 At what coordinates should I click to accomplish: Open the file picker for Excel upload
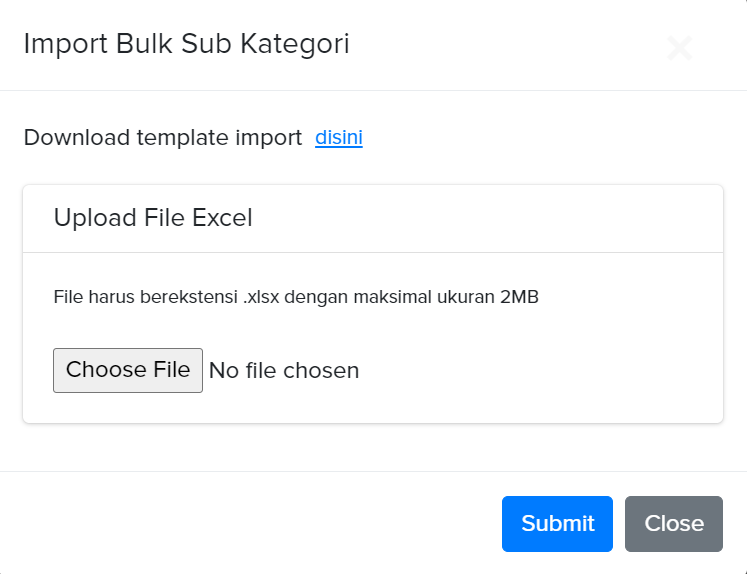point(128,370)
